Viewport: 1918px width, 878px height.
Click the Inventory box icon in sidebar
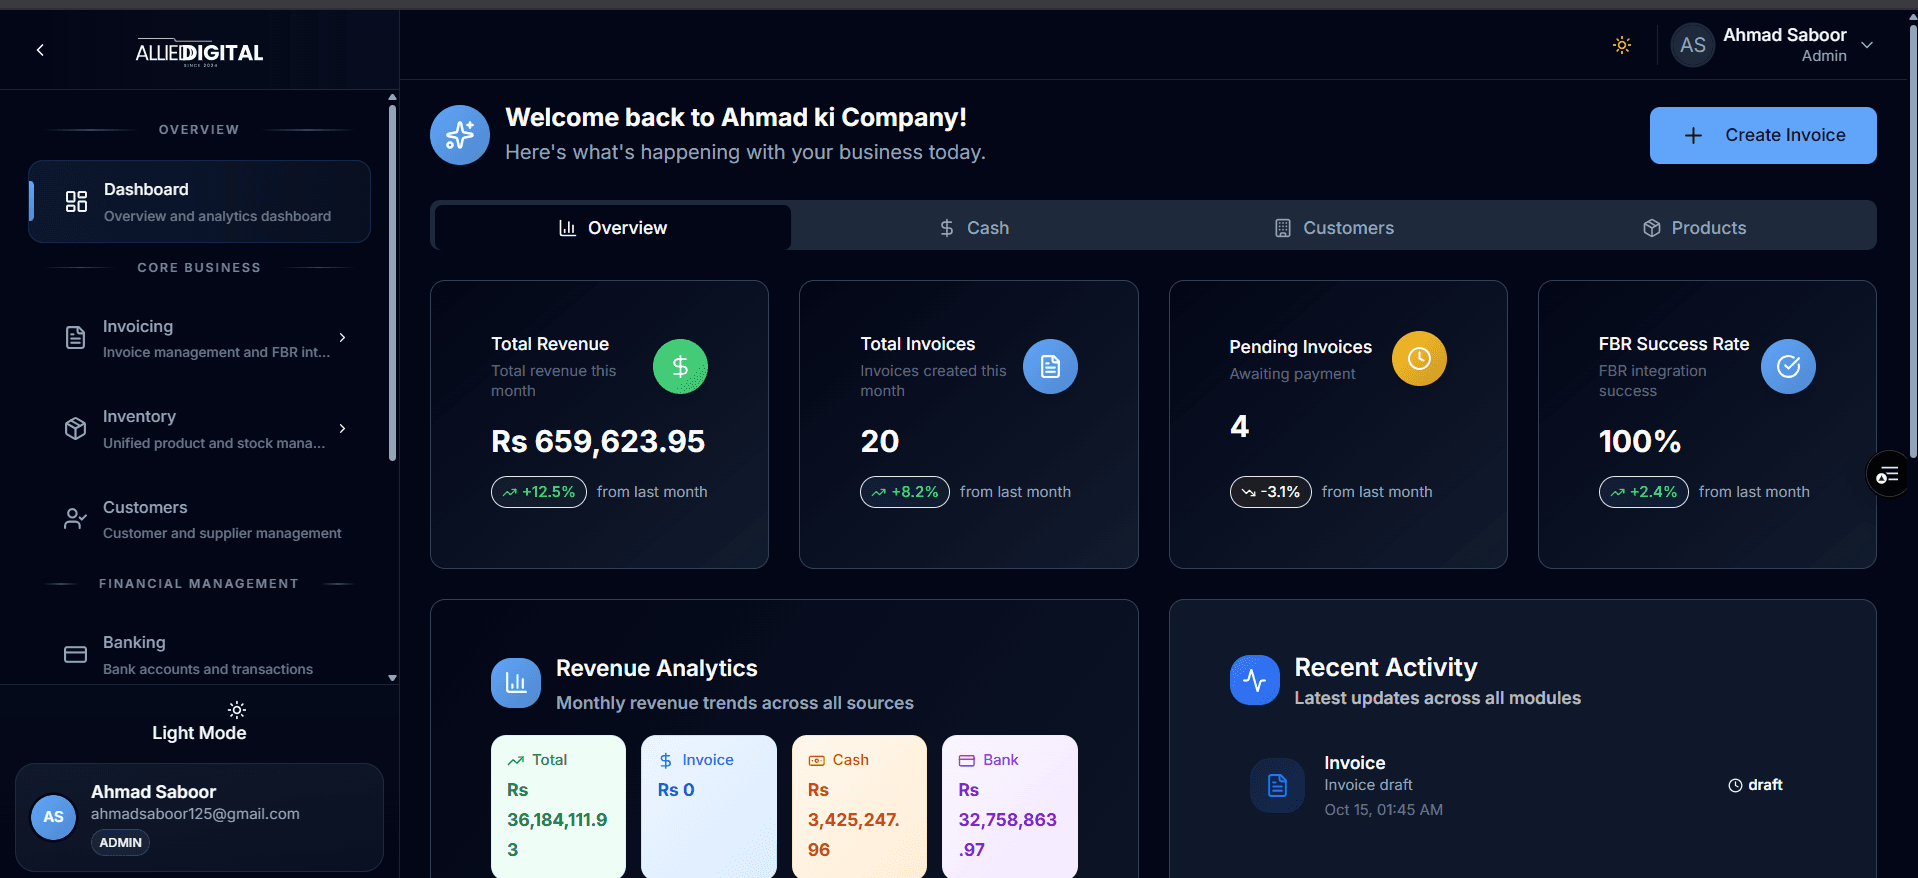(x=75, y=428)
